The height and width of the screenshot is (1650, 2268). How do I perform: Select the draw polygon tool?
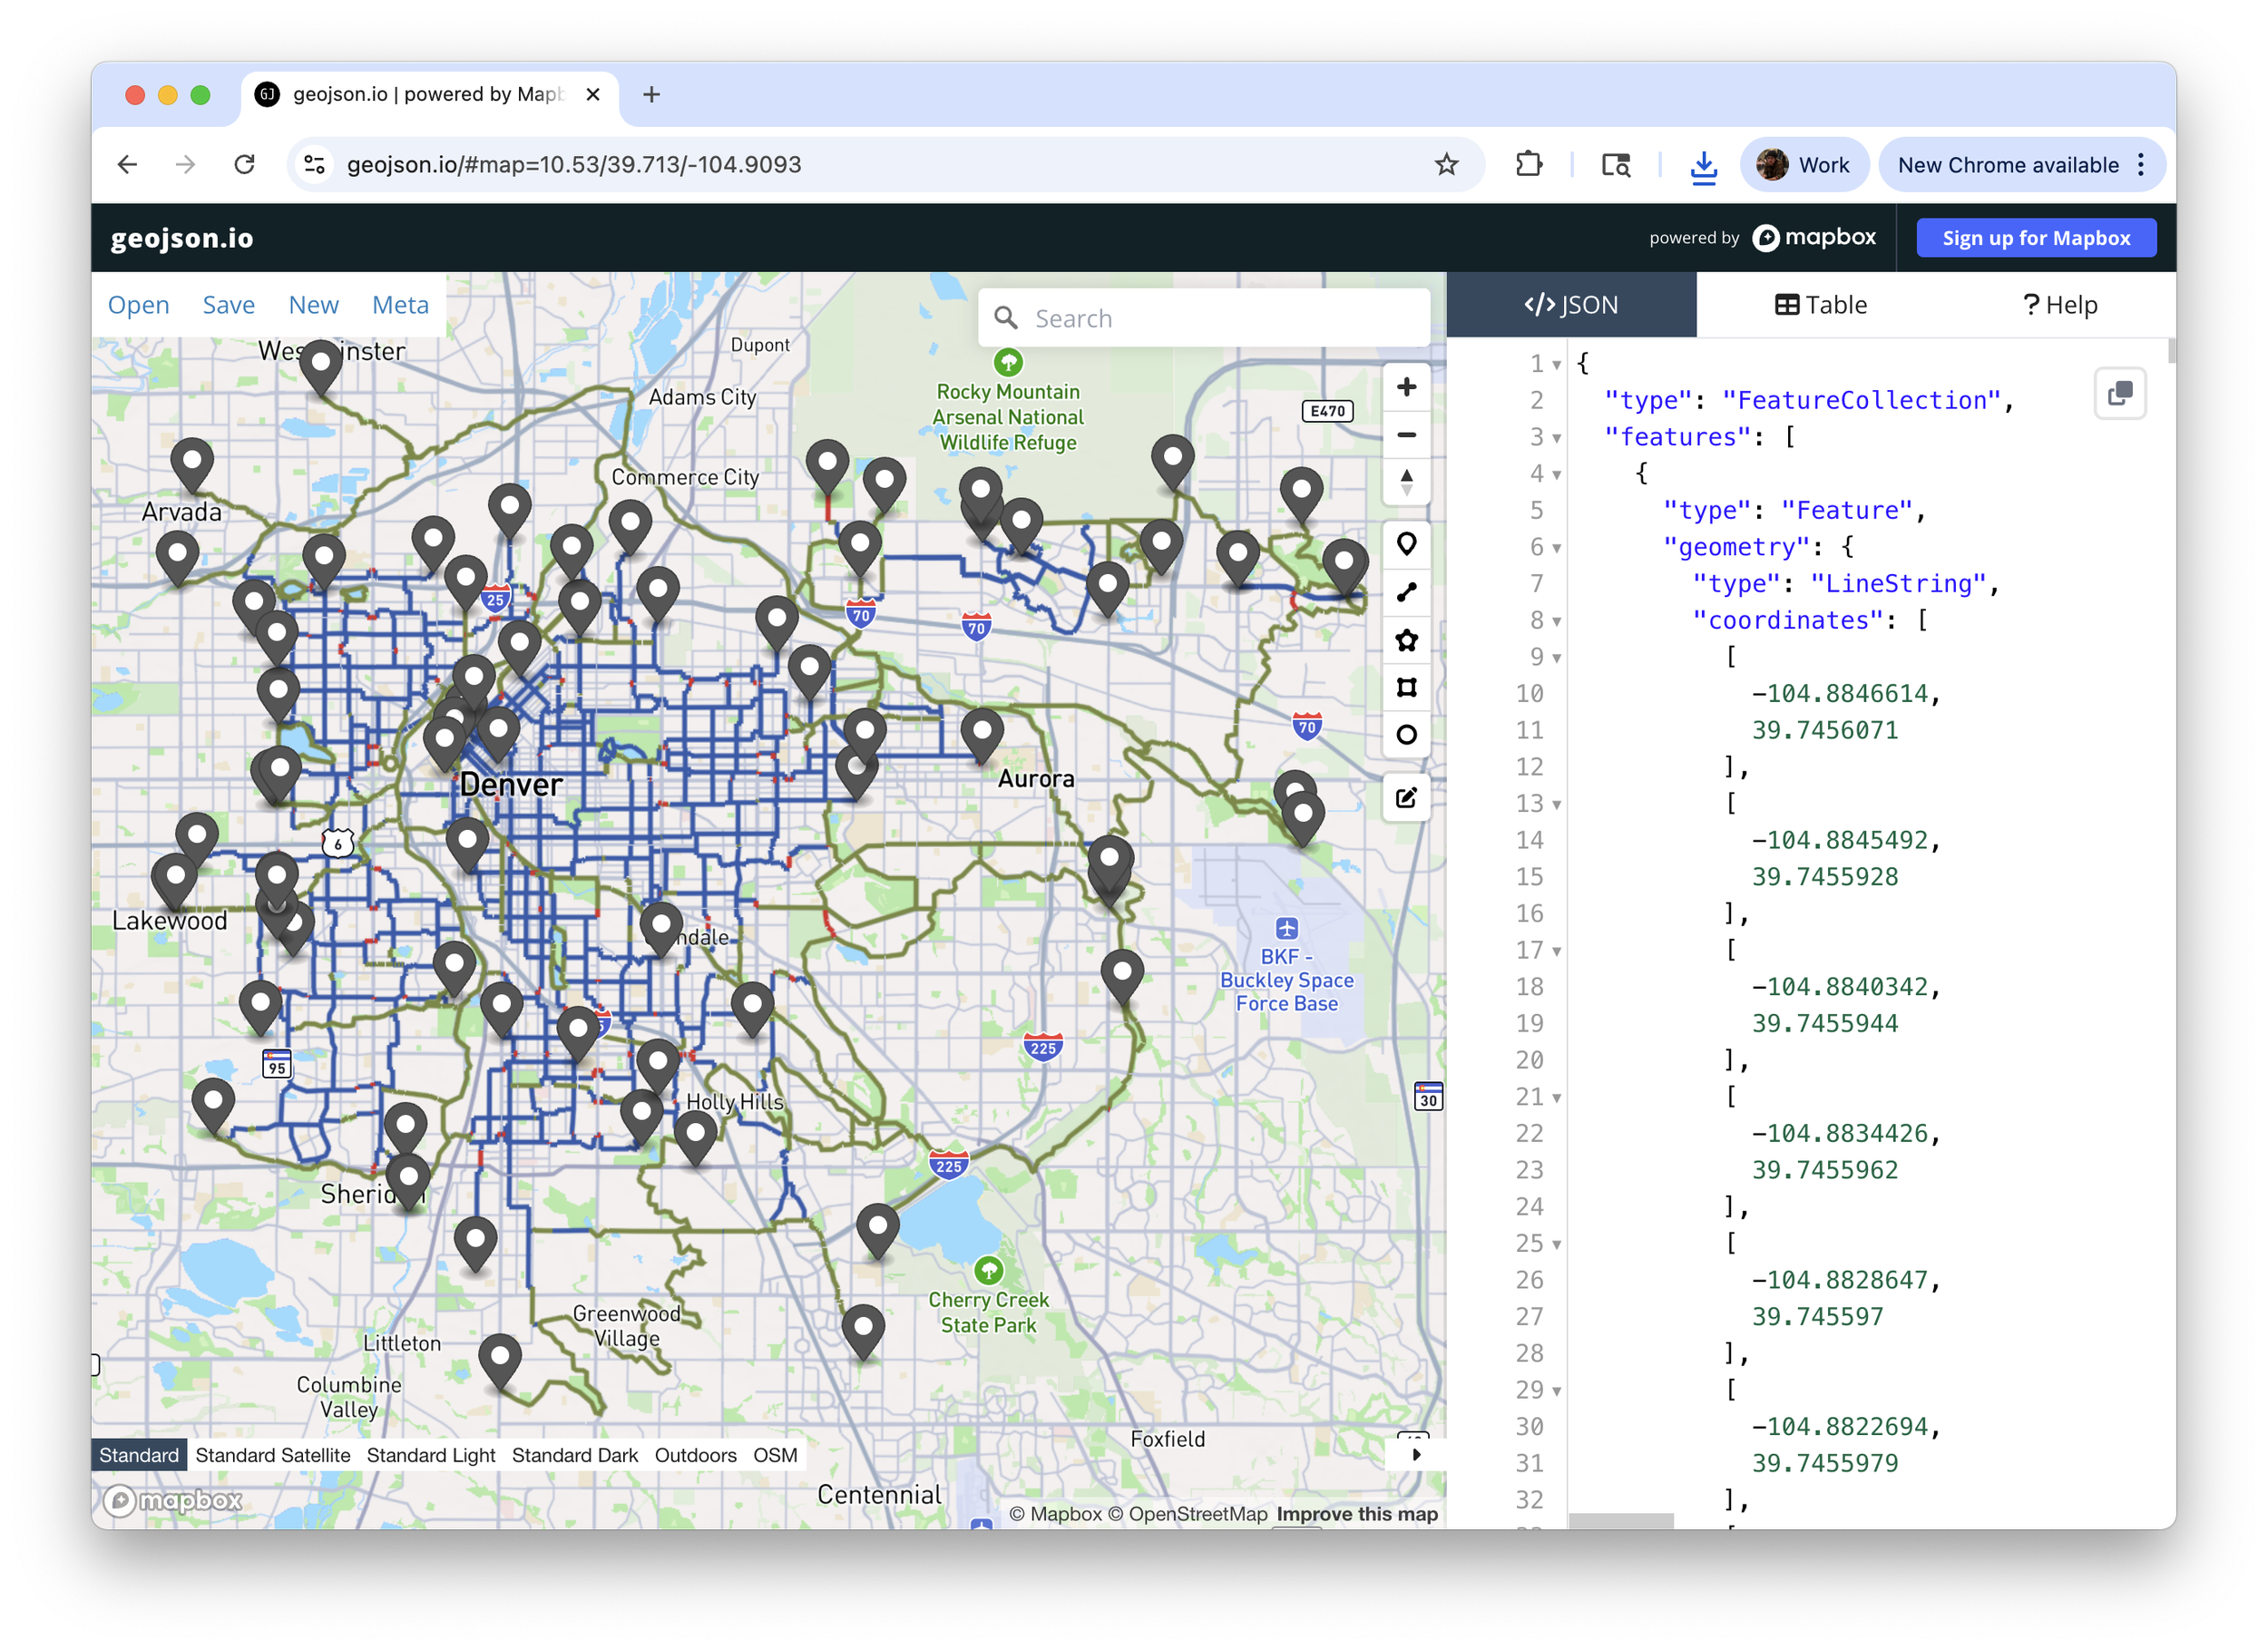coord(1406,640)
